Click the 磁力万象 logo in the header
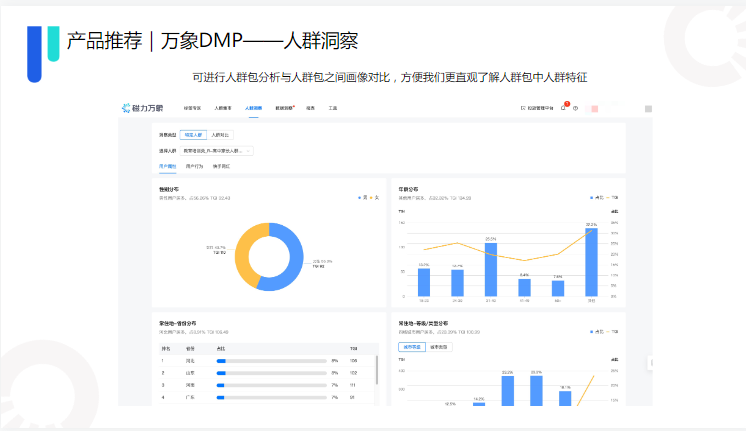Viewport: 746px width, 431px height. point(142,108)
